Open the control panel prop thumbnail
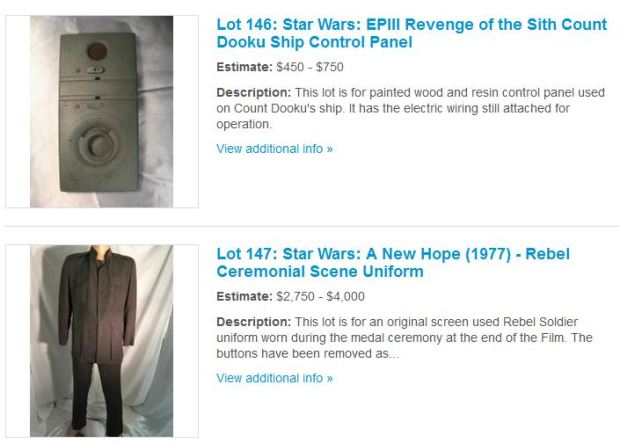This screenshot has width=620, height=443. [x=102, y=112]
